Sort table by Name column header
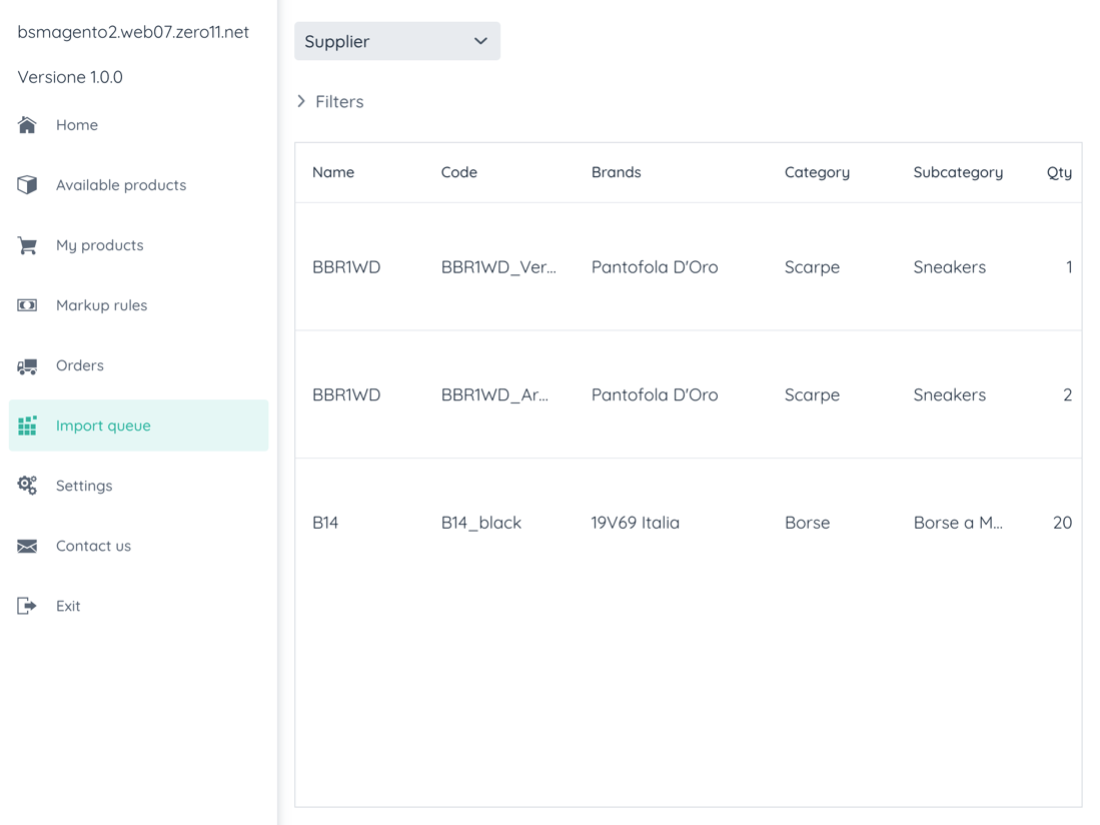This screenshot has height=825, width=1100. [333, 172]
